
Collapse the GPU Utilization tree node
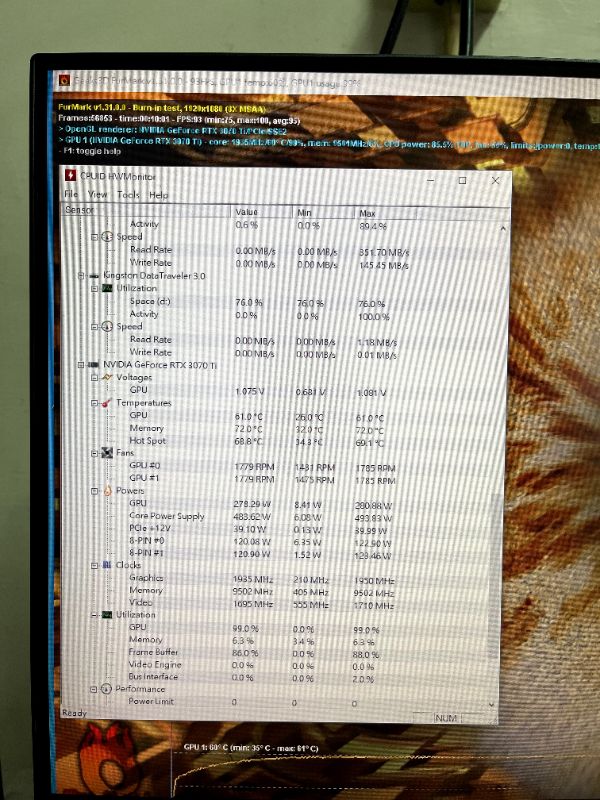(94, 615)
